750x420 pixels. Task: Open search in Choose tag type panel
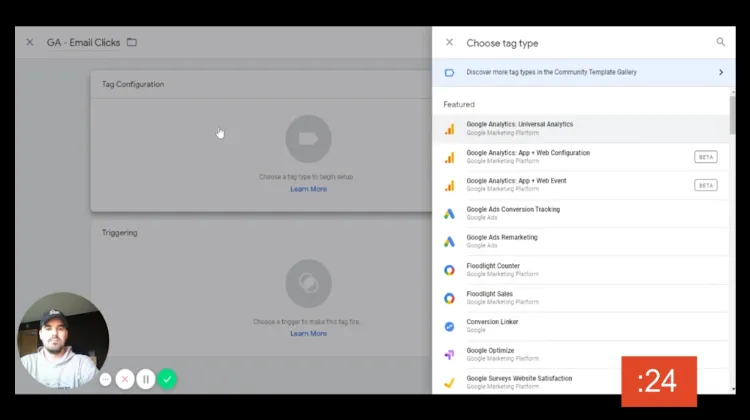tap(720, 42)
